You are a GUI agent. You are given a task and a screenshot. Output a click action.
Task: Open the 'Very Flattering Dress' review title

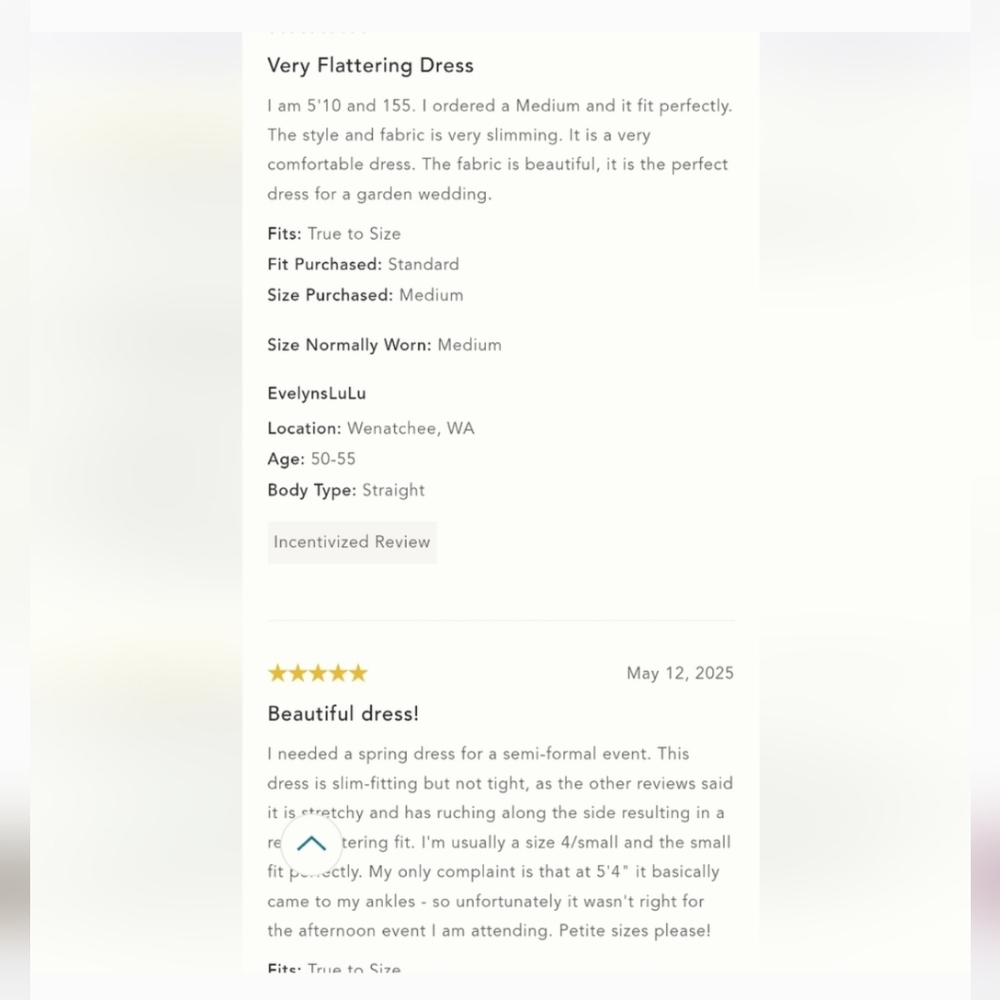(370, 66)
